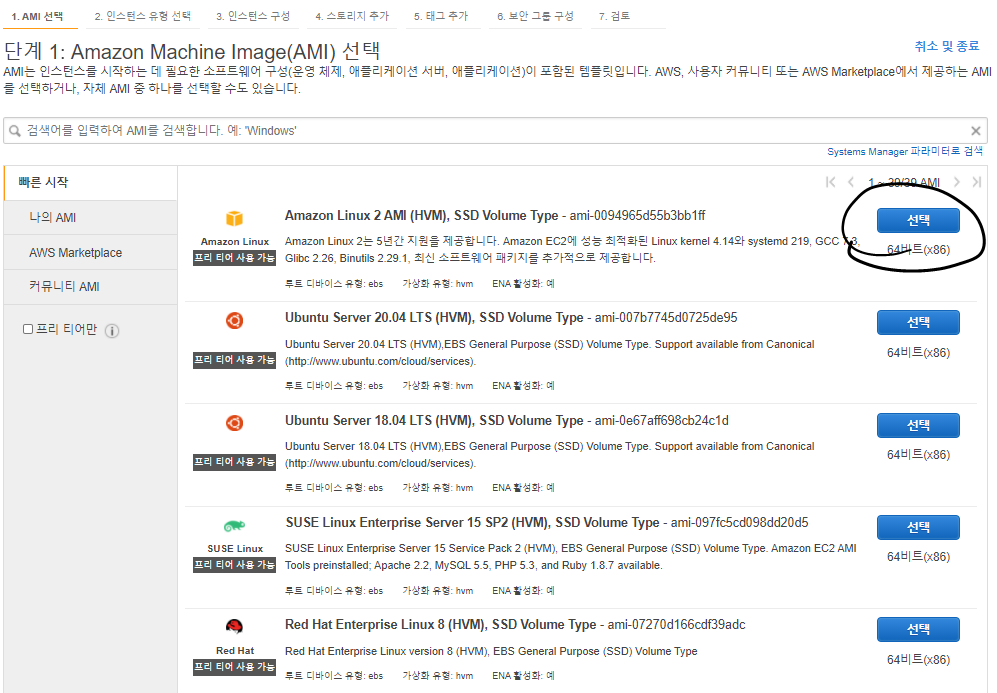Click 프리 티어 사용 가능 badge under SUSE Linux

tap(235, 565)
